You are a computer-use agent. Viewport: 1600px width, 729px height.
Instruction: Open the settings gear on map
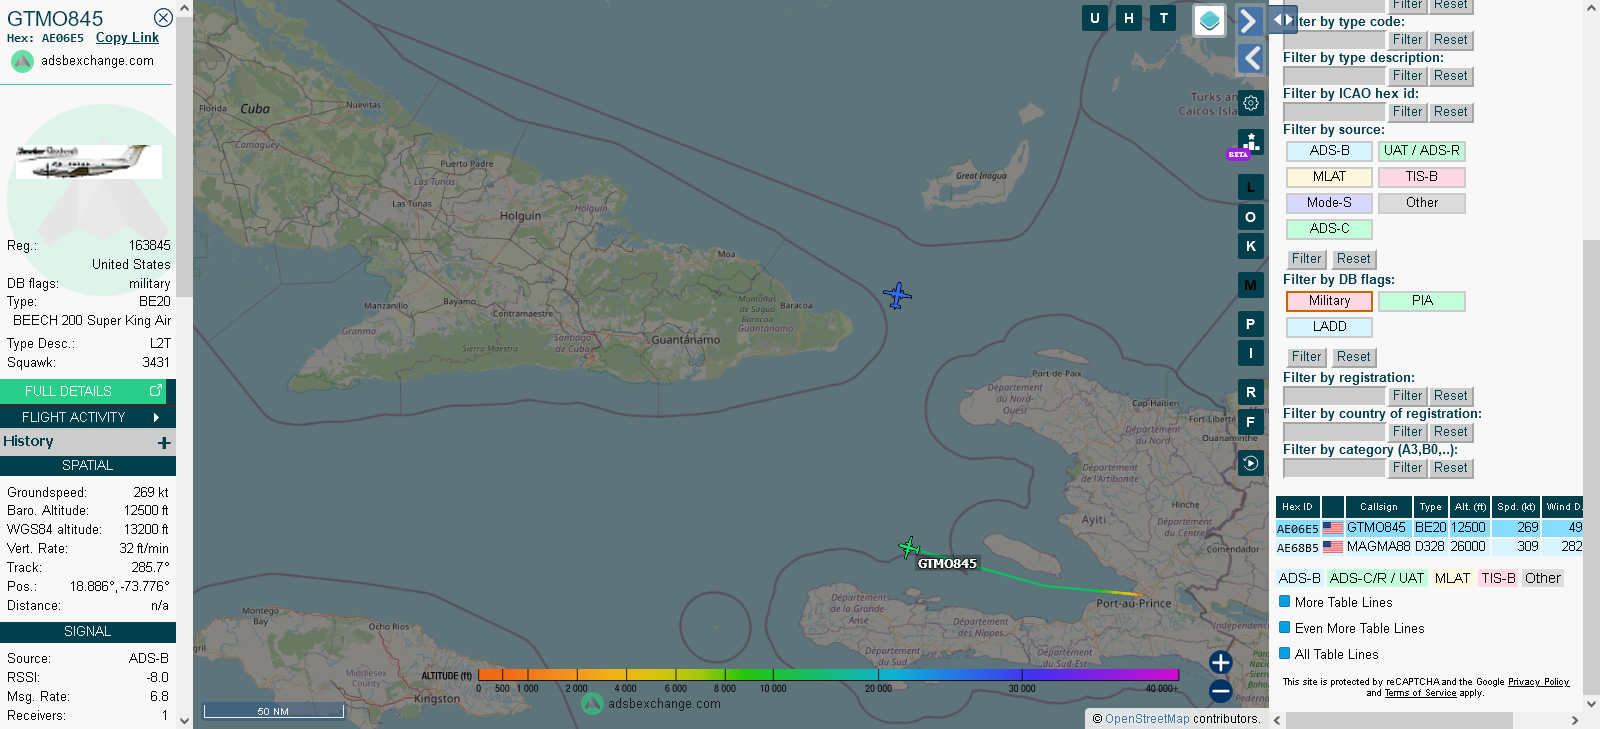click(x=1251, y=103)
